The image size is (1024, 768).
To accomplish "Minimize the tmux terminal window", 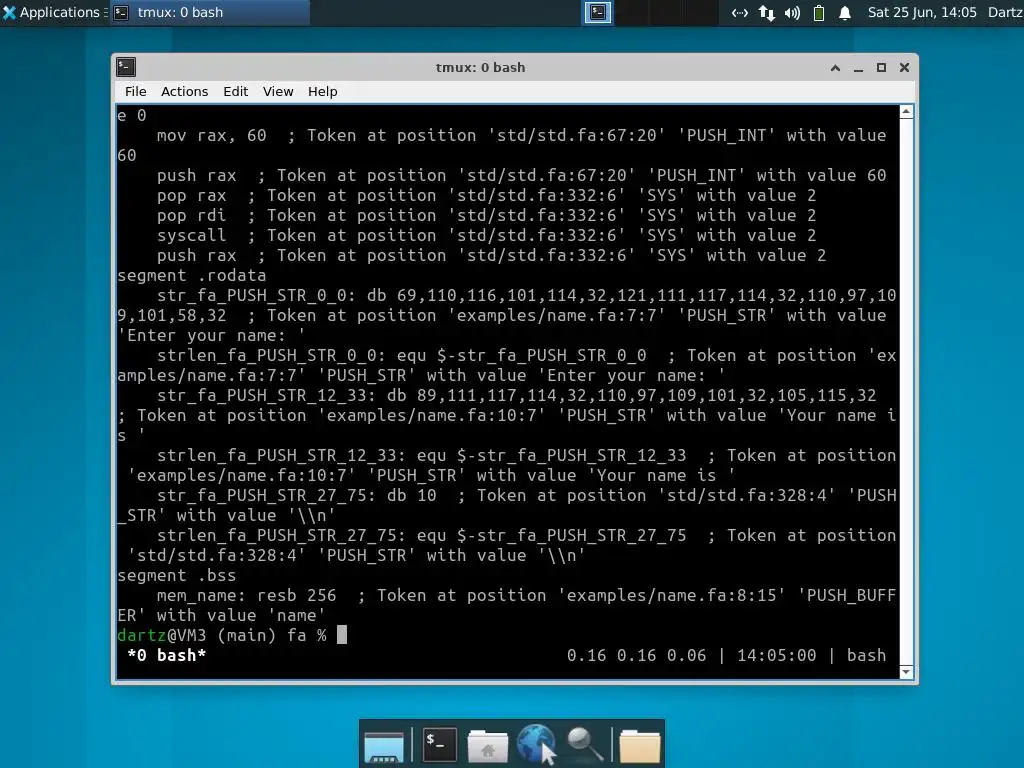I will (858, 68).
